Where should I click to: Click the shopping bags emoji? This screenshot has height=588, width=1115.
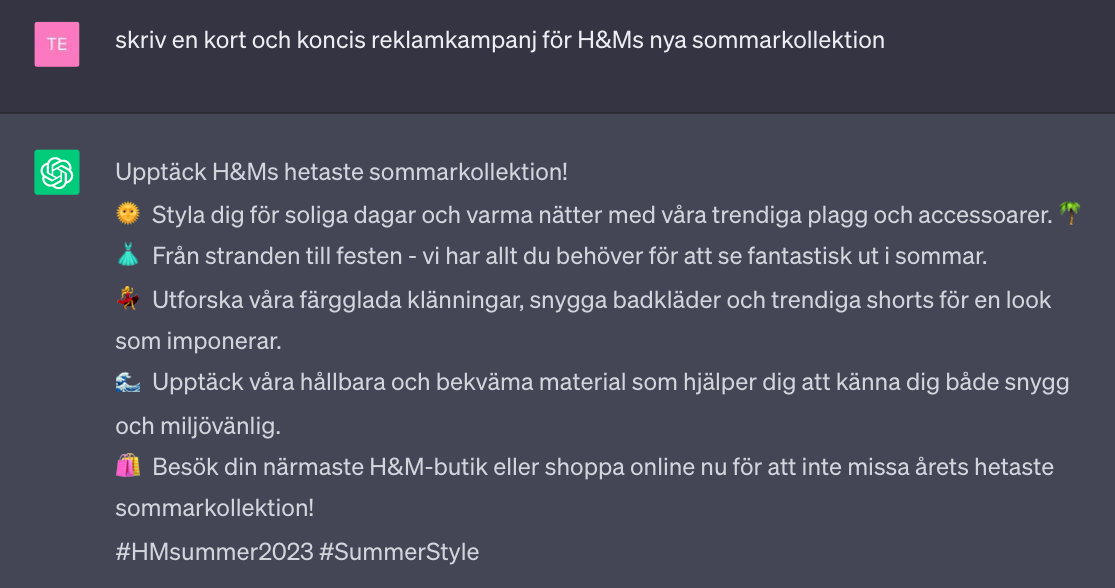tap(127, 466)
